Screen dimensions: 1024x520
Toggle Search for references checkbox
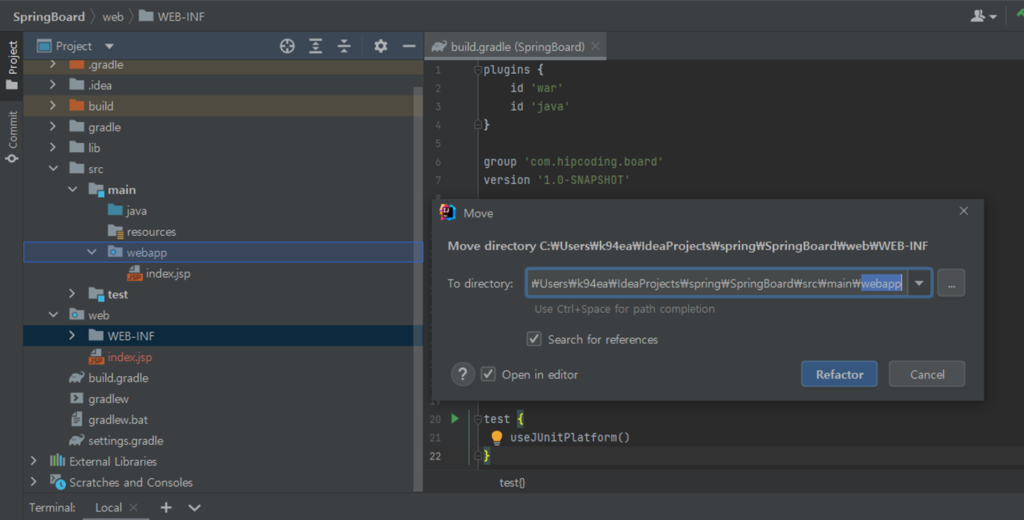click(534, 339)
